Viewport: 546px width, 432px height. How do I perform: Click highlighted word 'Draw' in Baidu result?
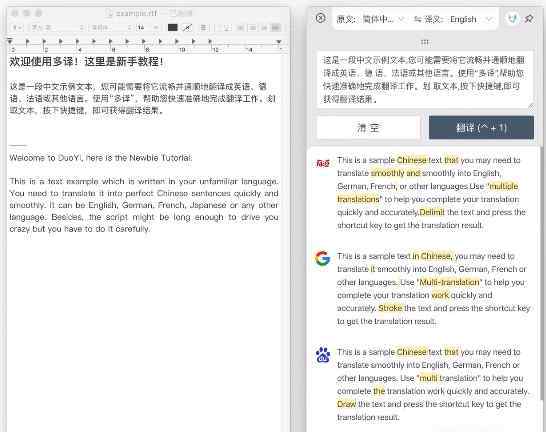point(346,404)
